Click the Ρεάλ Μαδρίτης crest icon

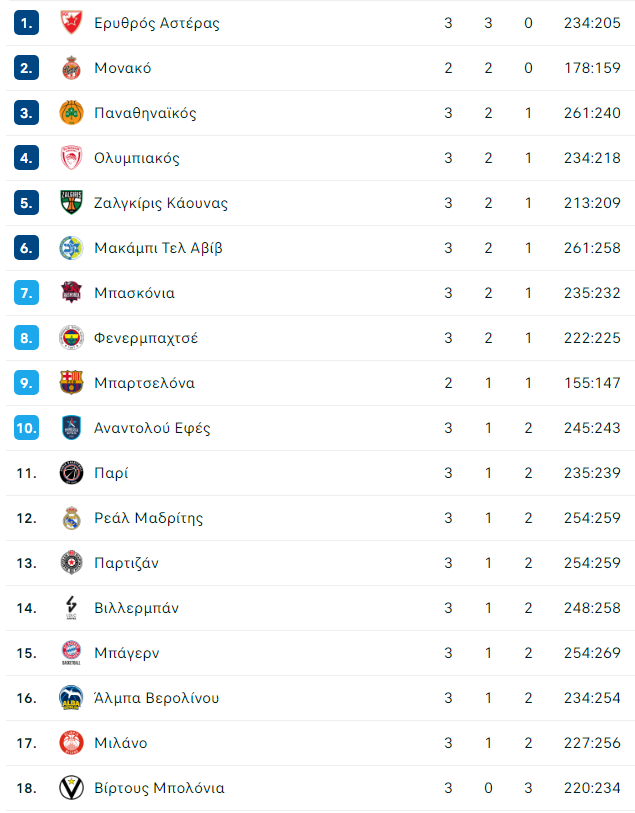click(70, 518)
